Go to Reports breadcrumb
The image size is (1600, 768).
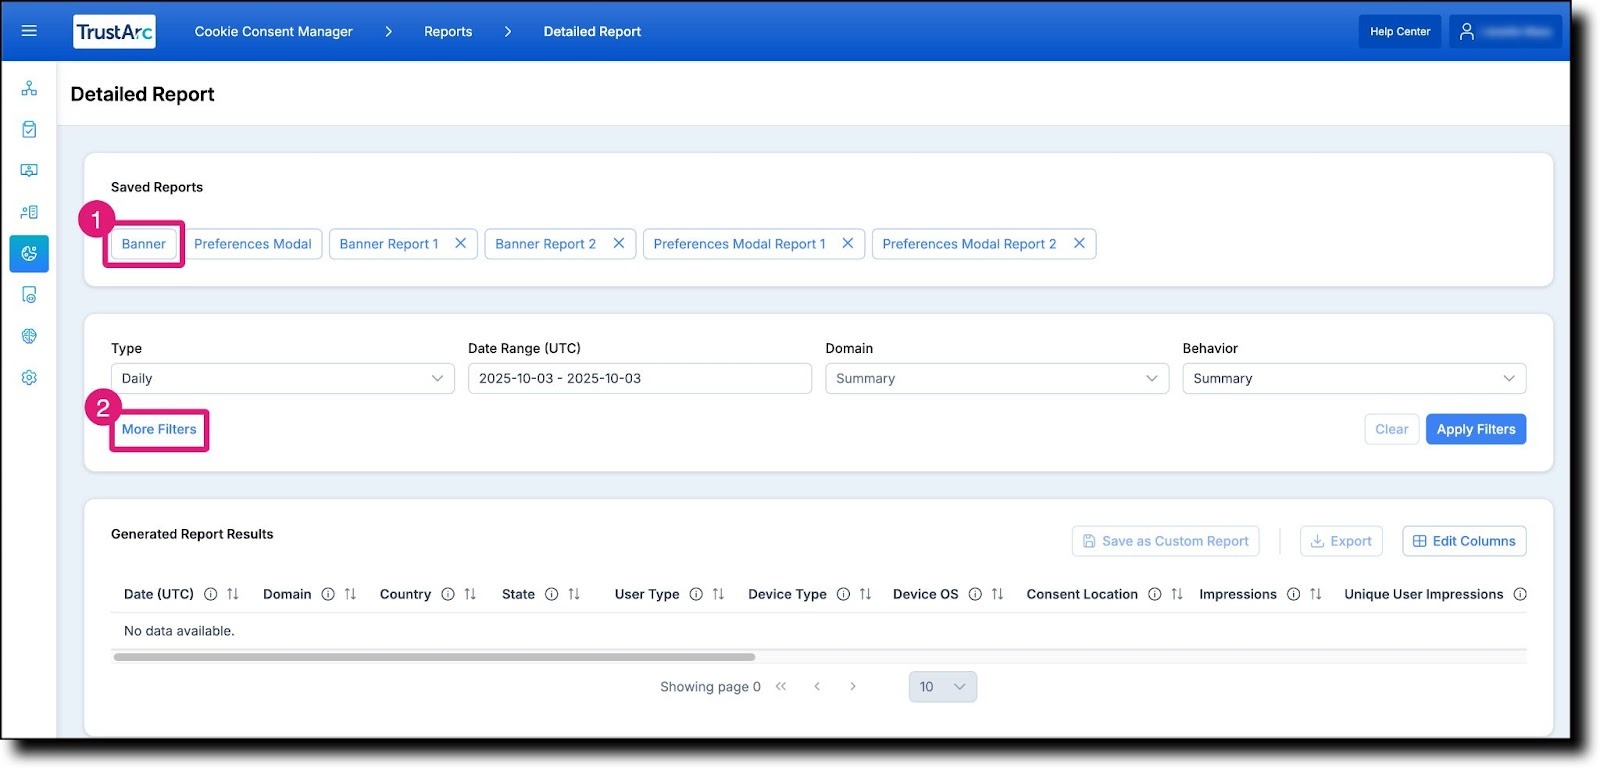click(x=448, y=32)
